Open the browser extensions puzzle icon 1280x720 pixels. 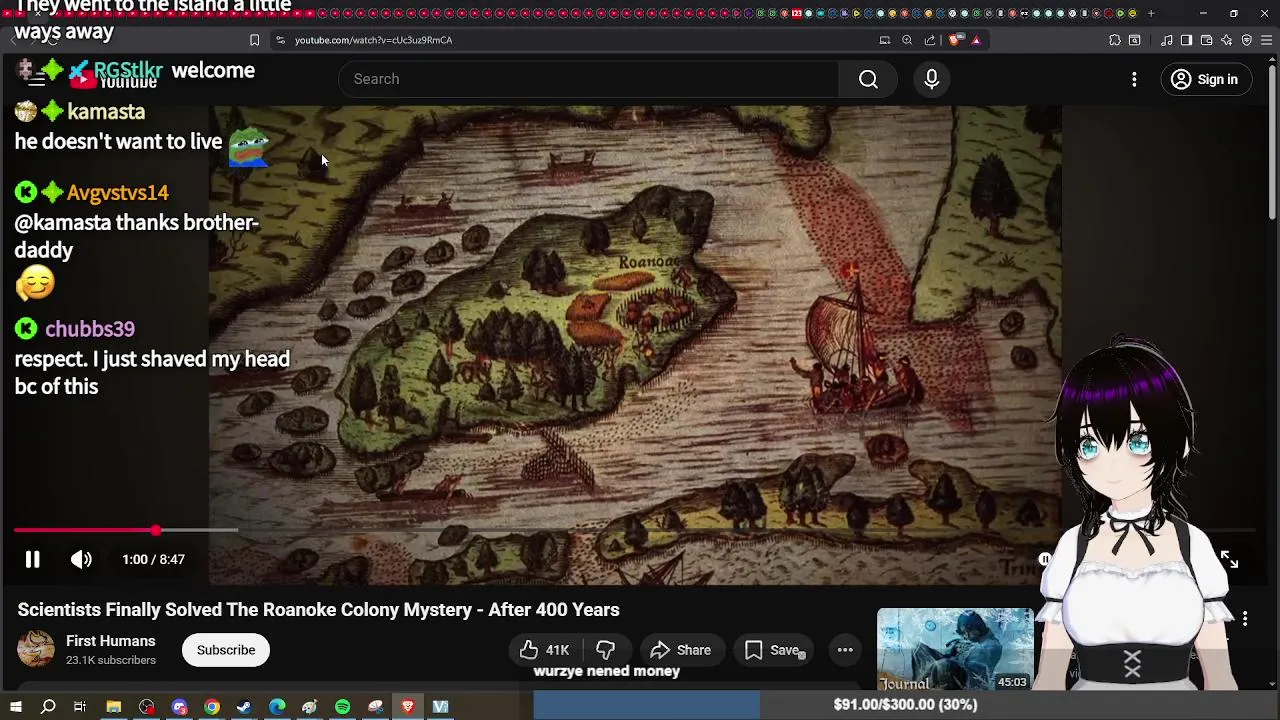(x=1115, y=40)
